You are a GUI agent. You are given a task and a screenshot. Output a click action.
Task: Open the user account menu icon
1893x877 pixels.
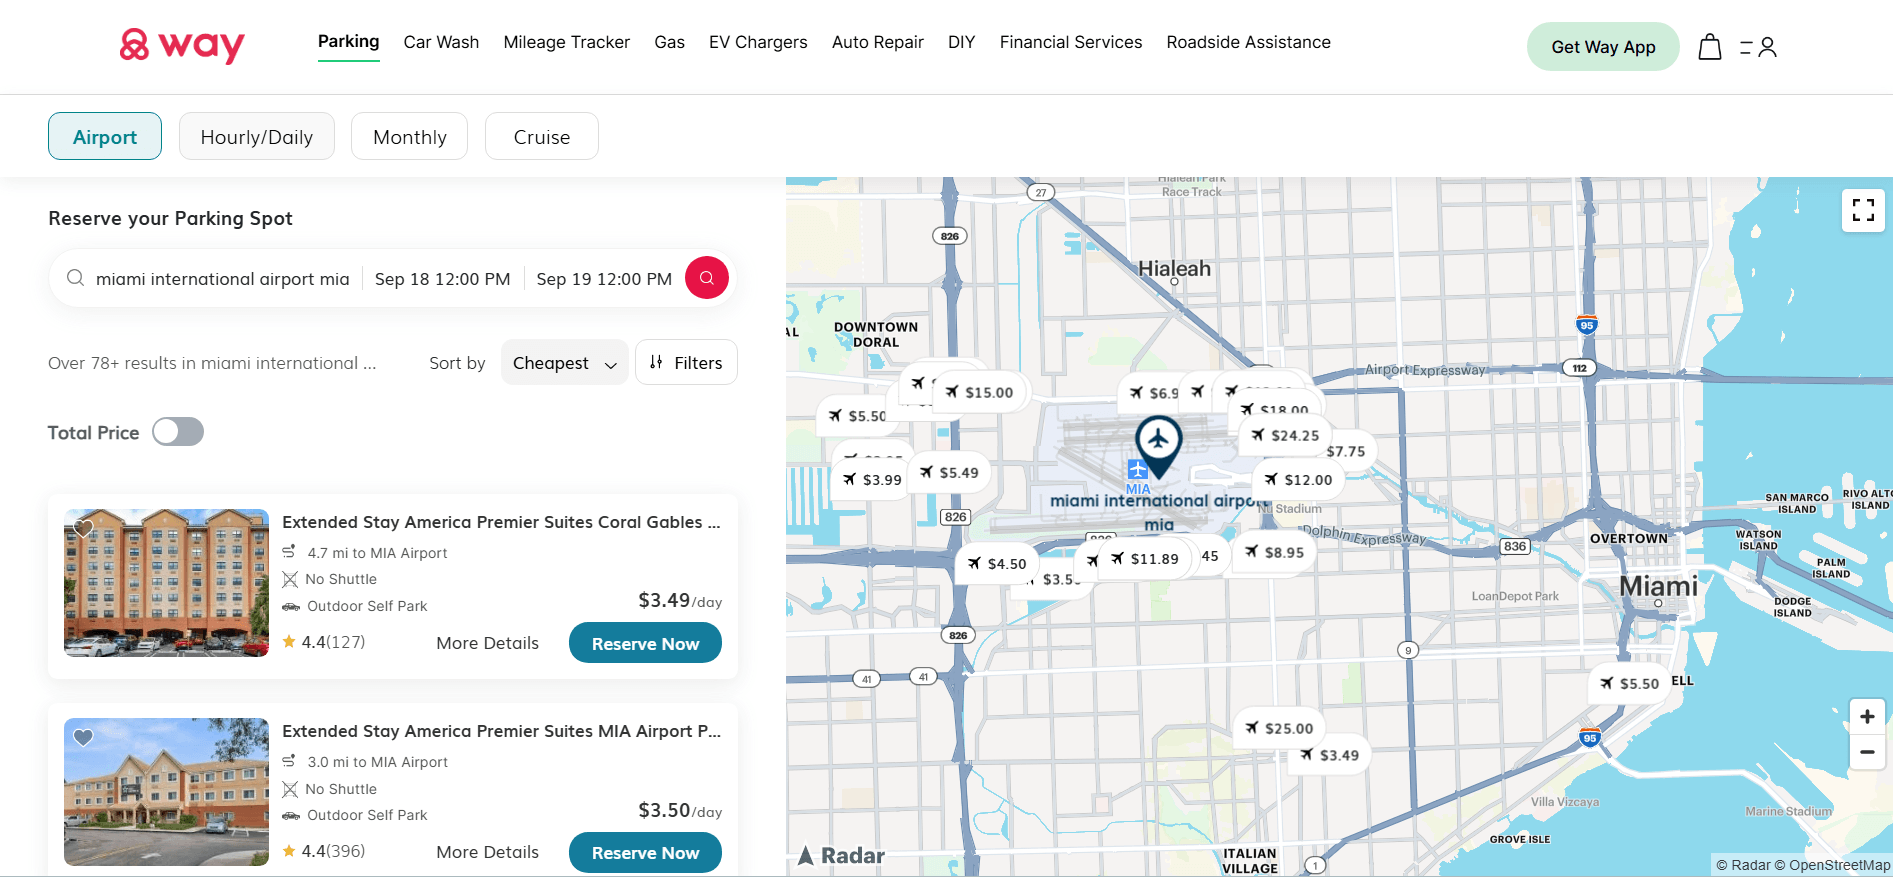pos(1758,47)
